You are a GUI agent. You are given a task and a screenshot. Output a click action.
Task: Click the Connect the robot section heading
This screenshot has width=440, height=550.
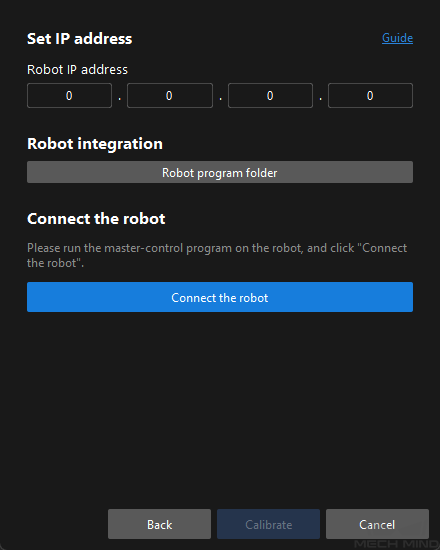[96, 219]
